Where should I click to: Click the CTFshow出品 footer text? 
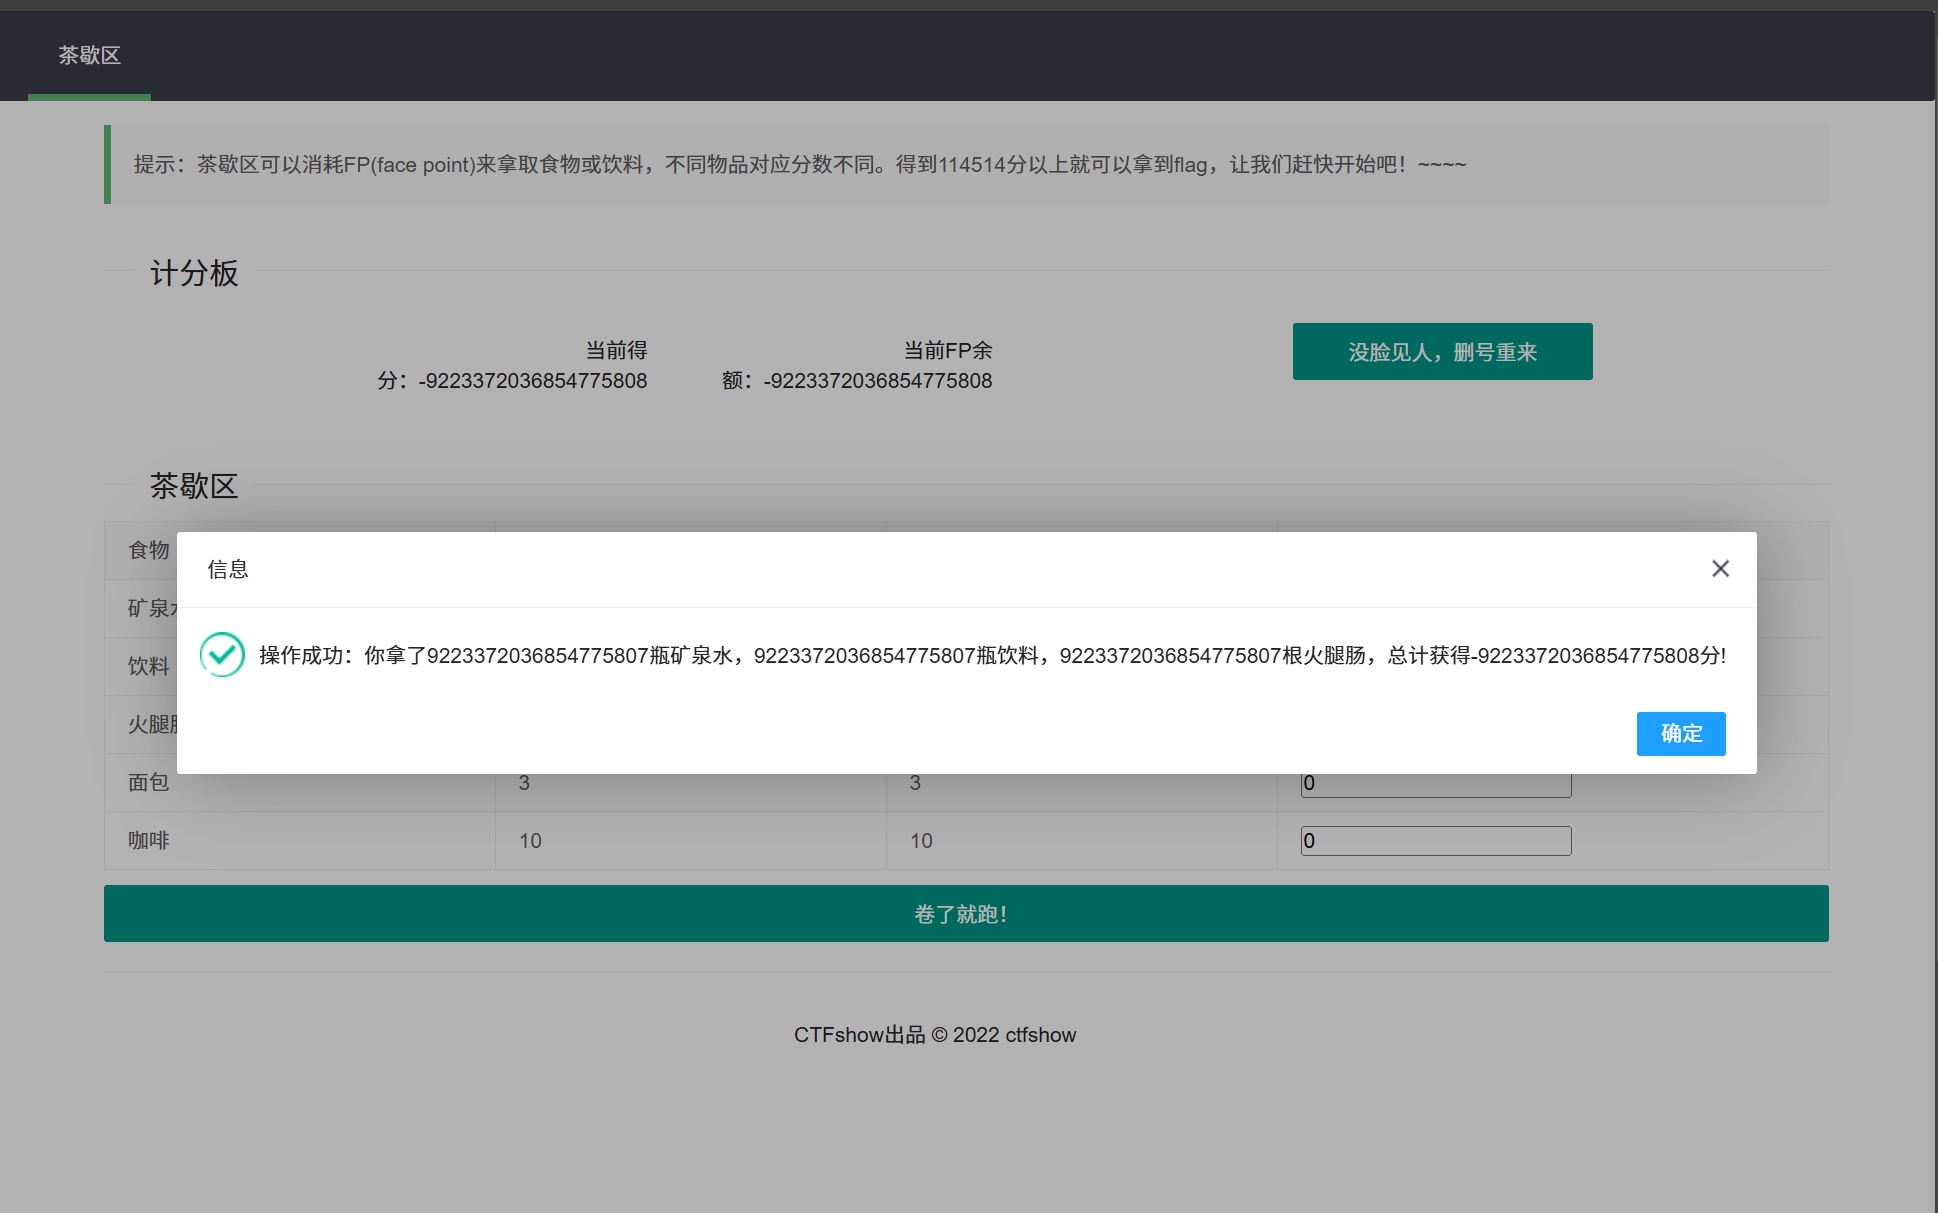point(935,1035)
